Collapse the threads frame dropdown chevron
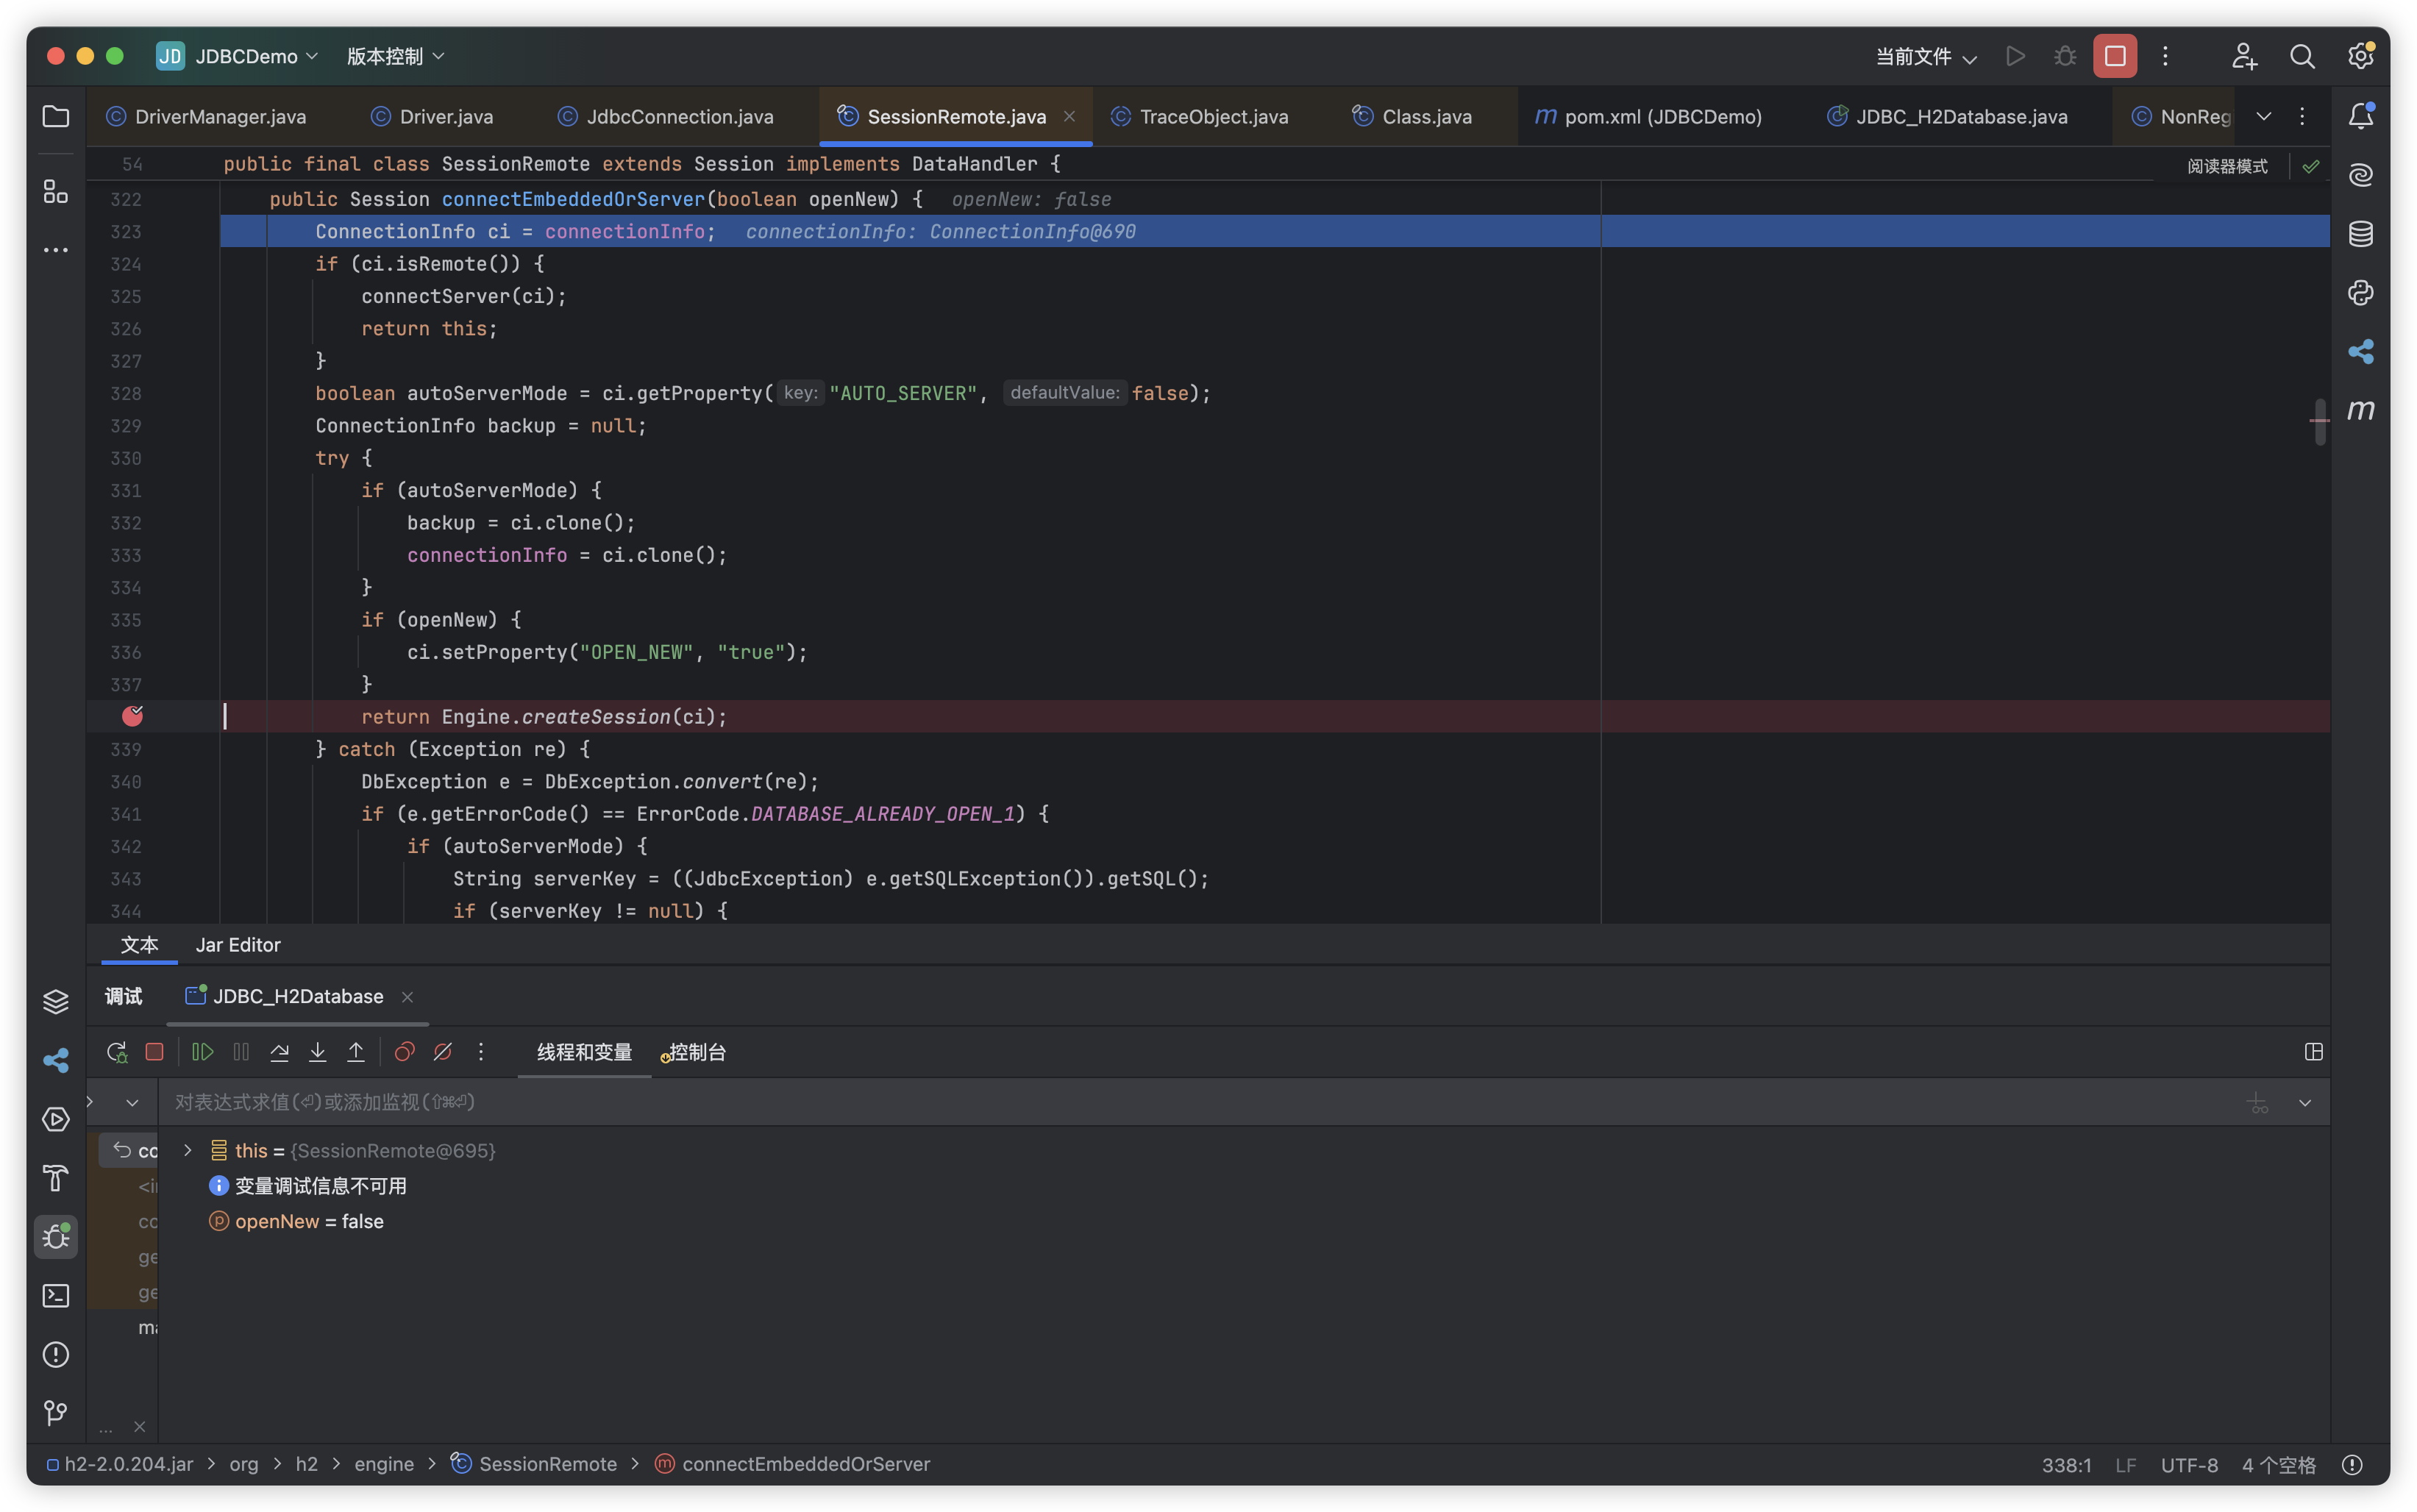The image size is (2417, 1512). pyautogui.click(x=132, y=1103)
